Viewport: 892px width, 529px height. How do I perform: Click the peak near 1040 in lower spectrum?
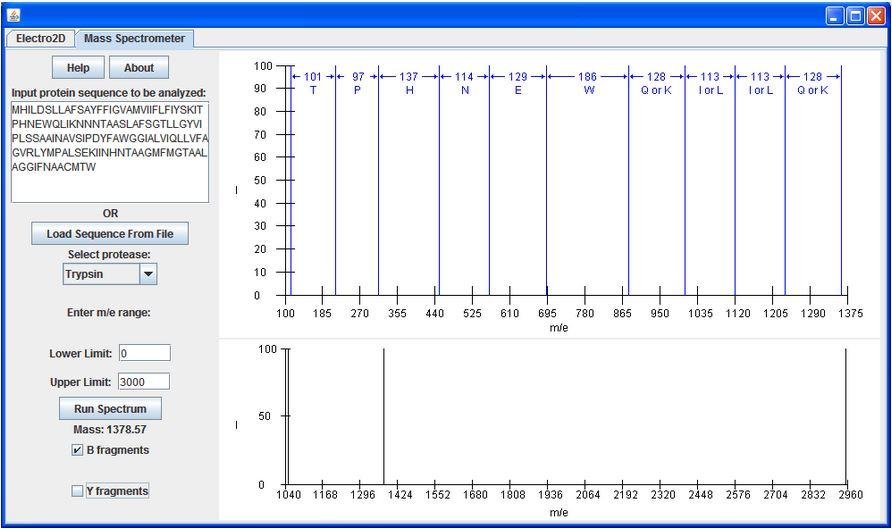click(x=287, y=416)
